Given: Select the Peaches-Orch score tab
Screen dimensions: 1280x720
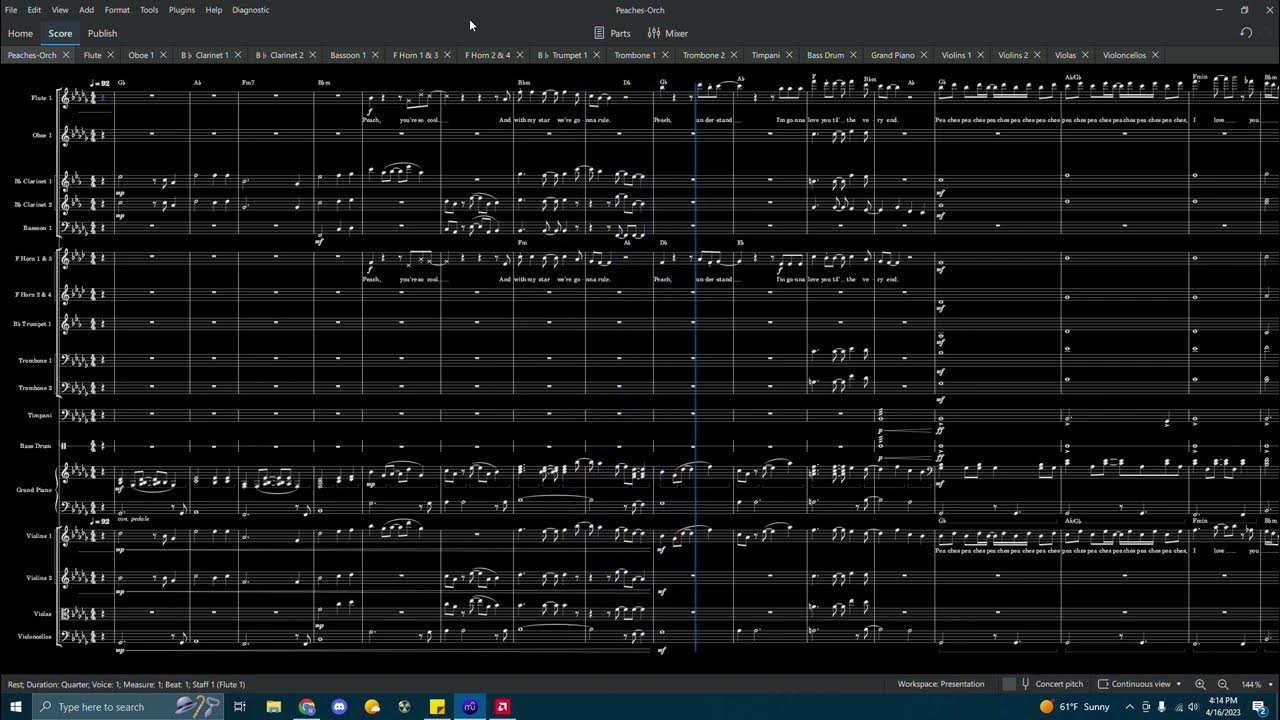Looking at the screenshot, I should click(32, 55).
